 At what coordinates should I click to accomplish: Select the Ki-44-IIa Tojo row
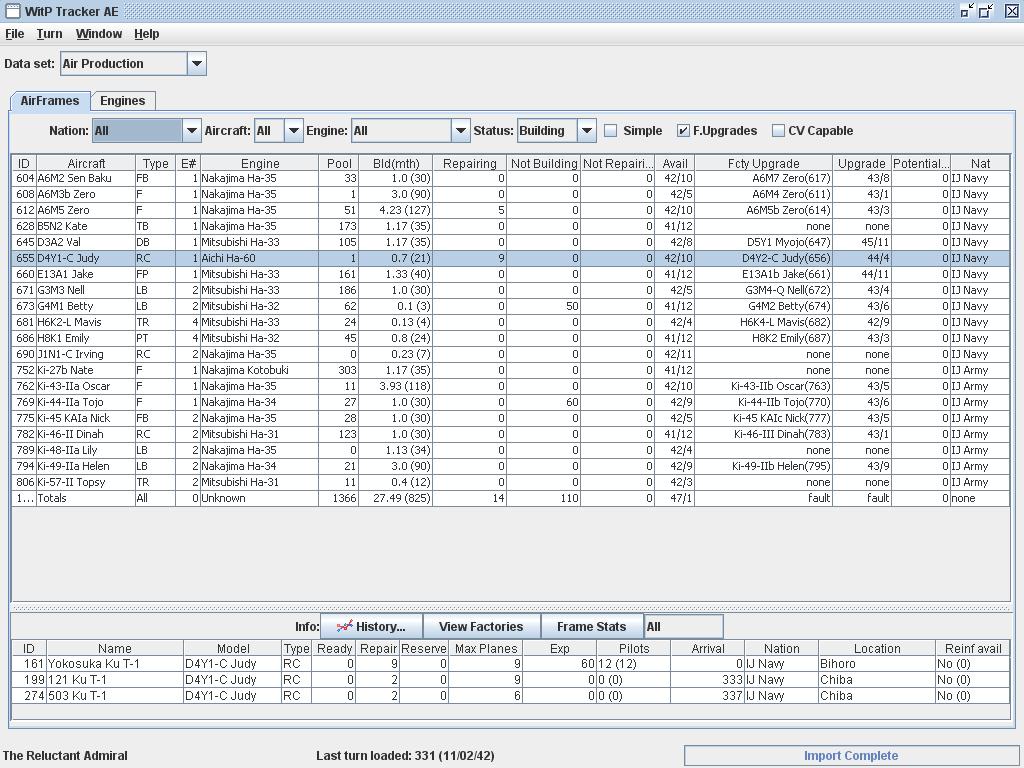point(511,402)
